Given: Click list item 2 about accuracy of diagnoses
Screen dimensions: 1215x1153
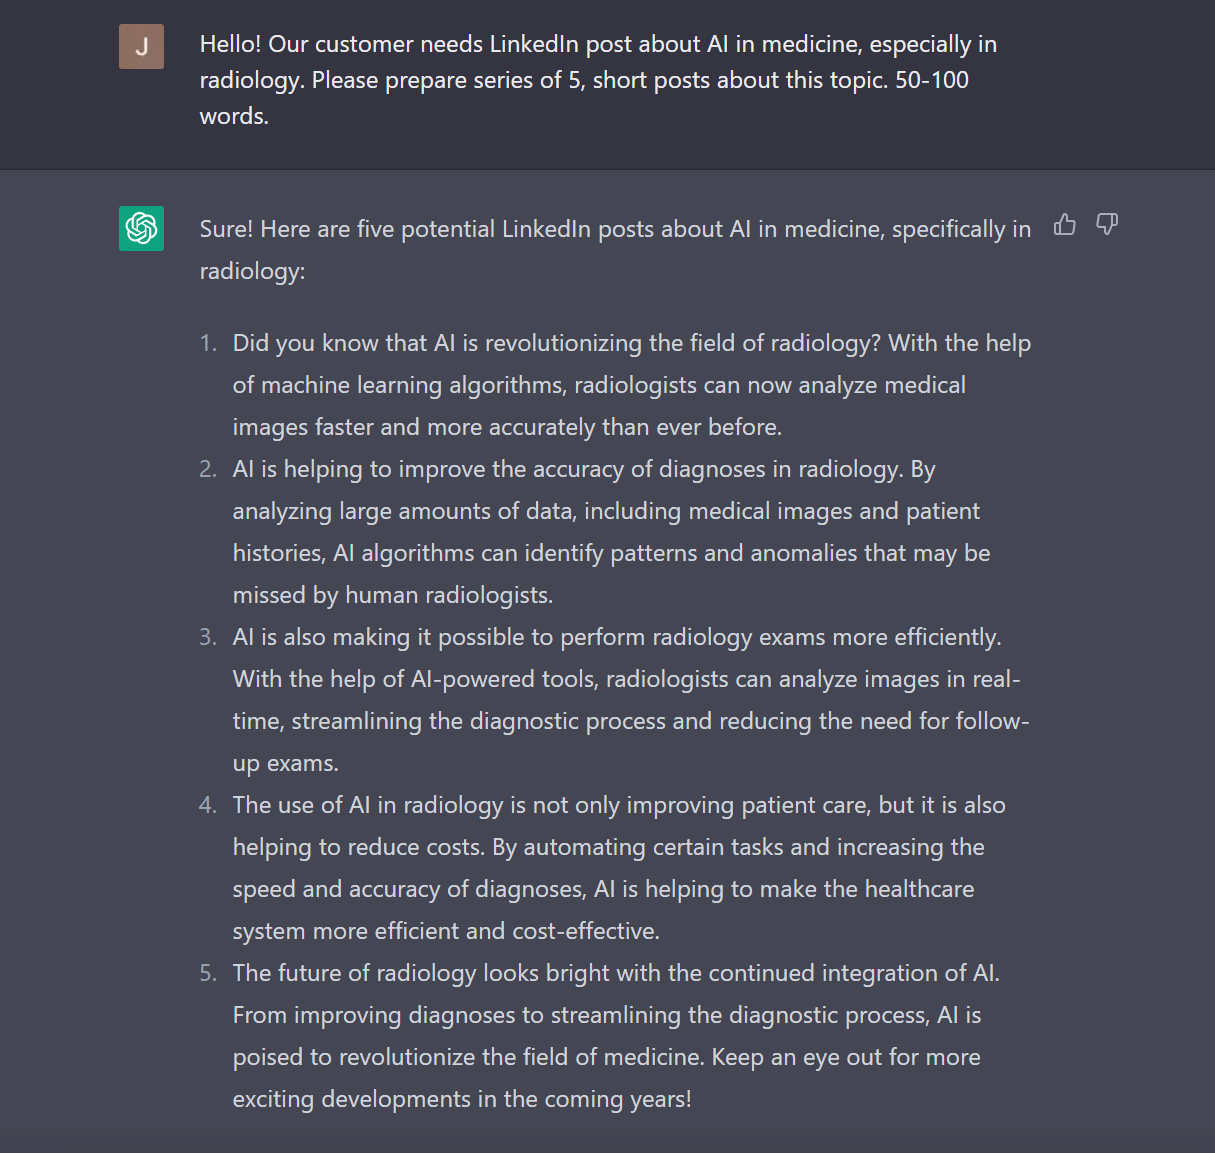Looking at the screenshot, I should (x=612, y=532).
